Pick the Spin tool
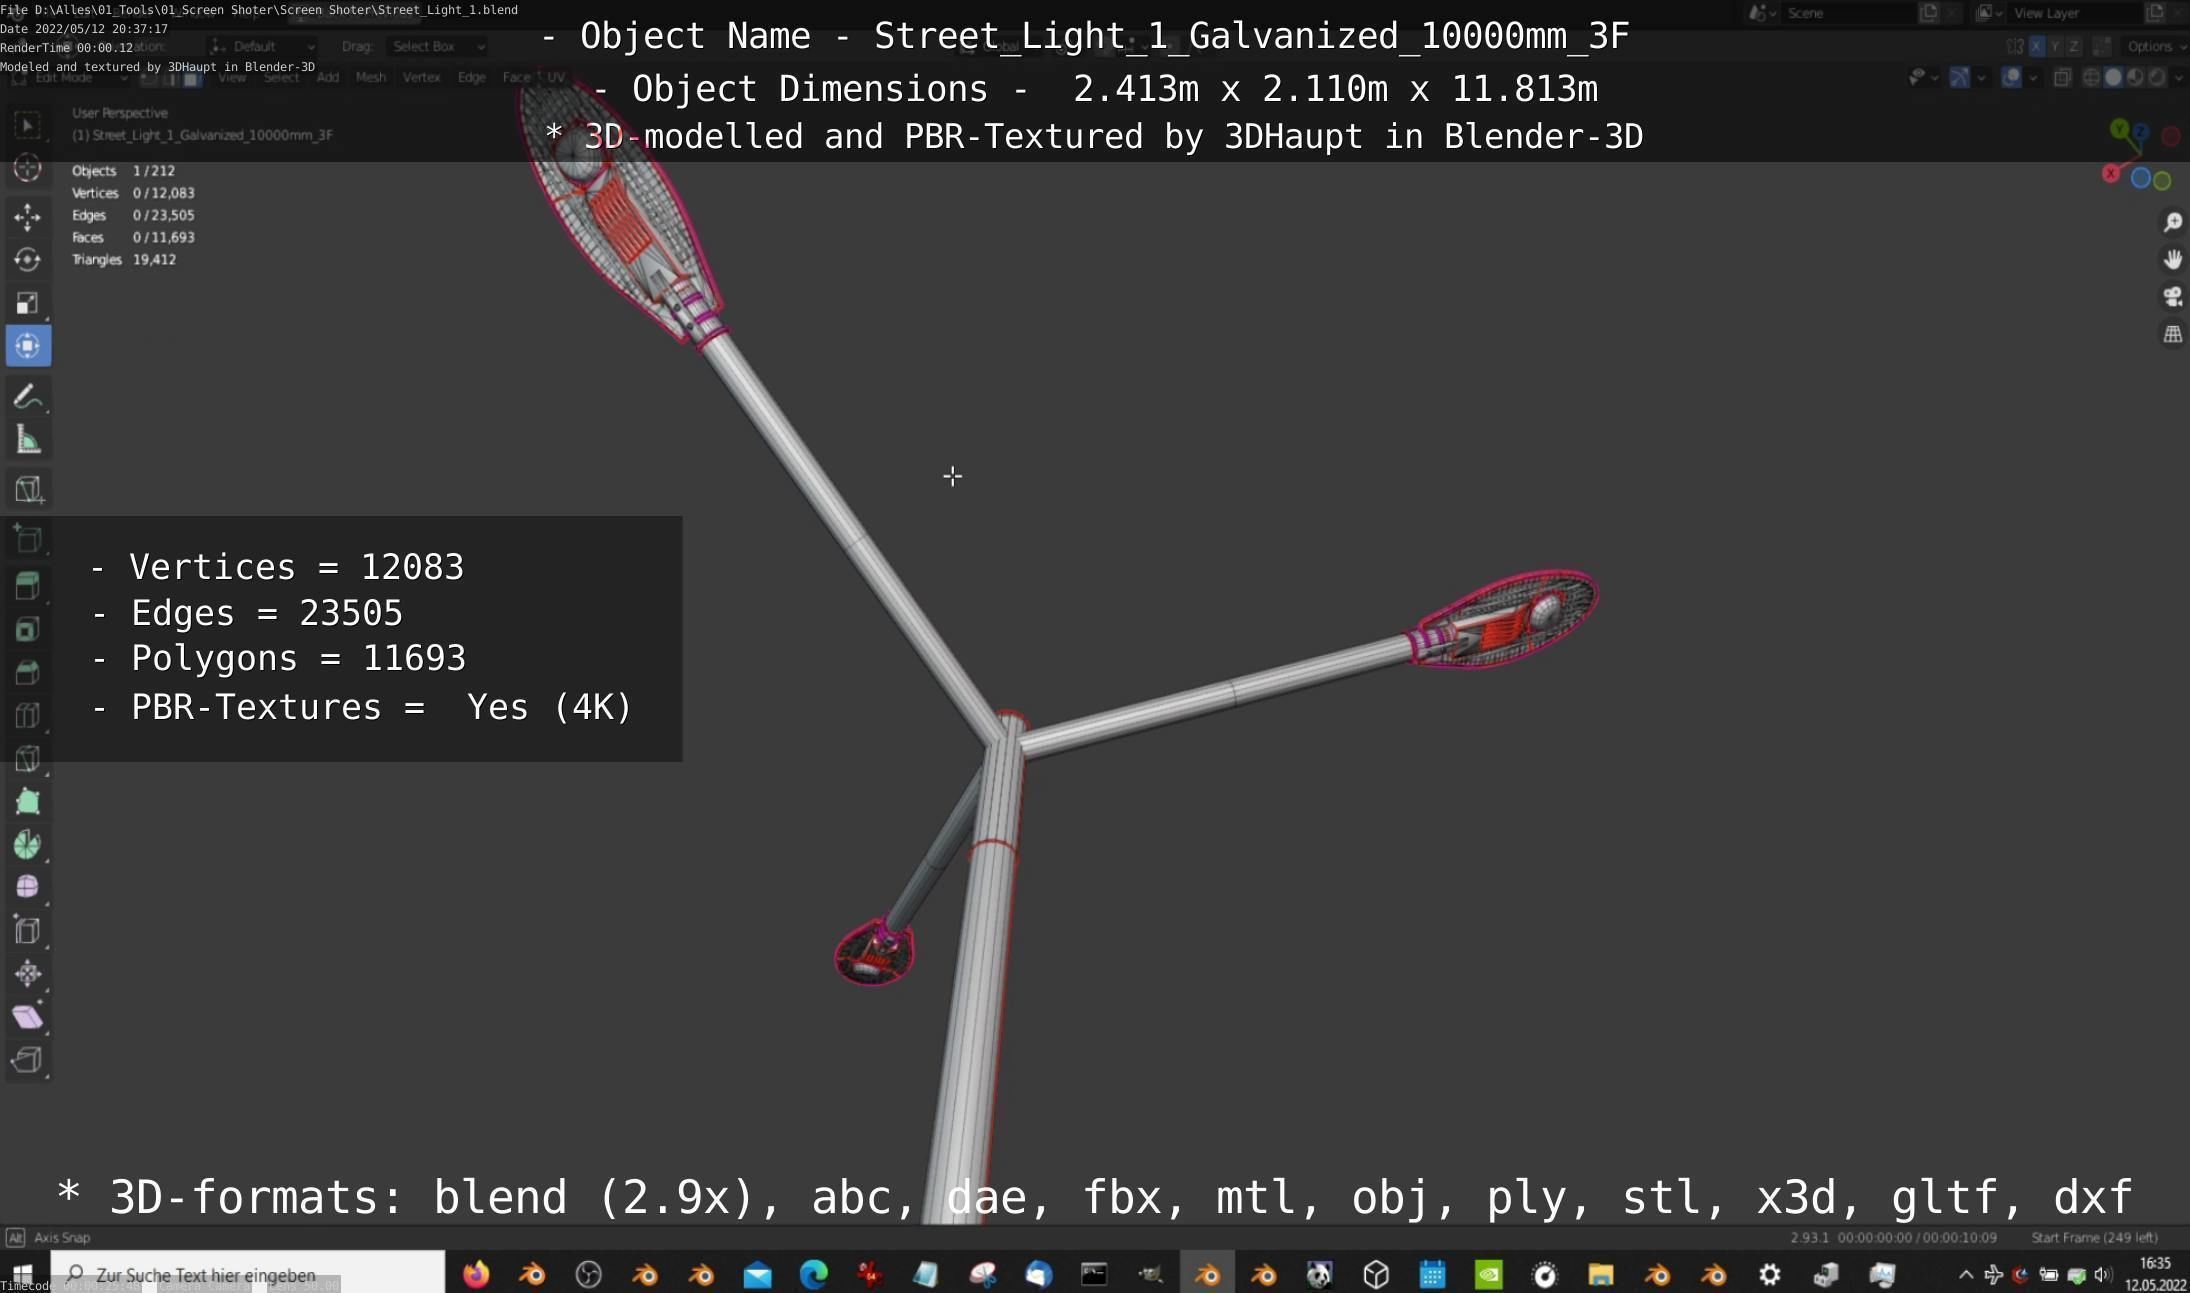 click(x=28, y=845)
